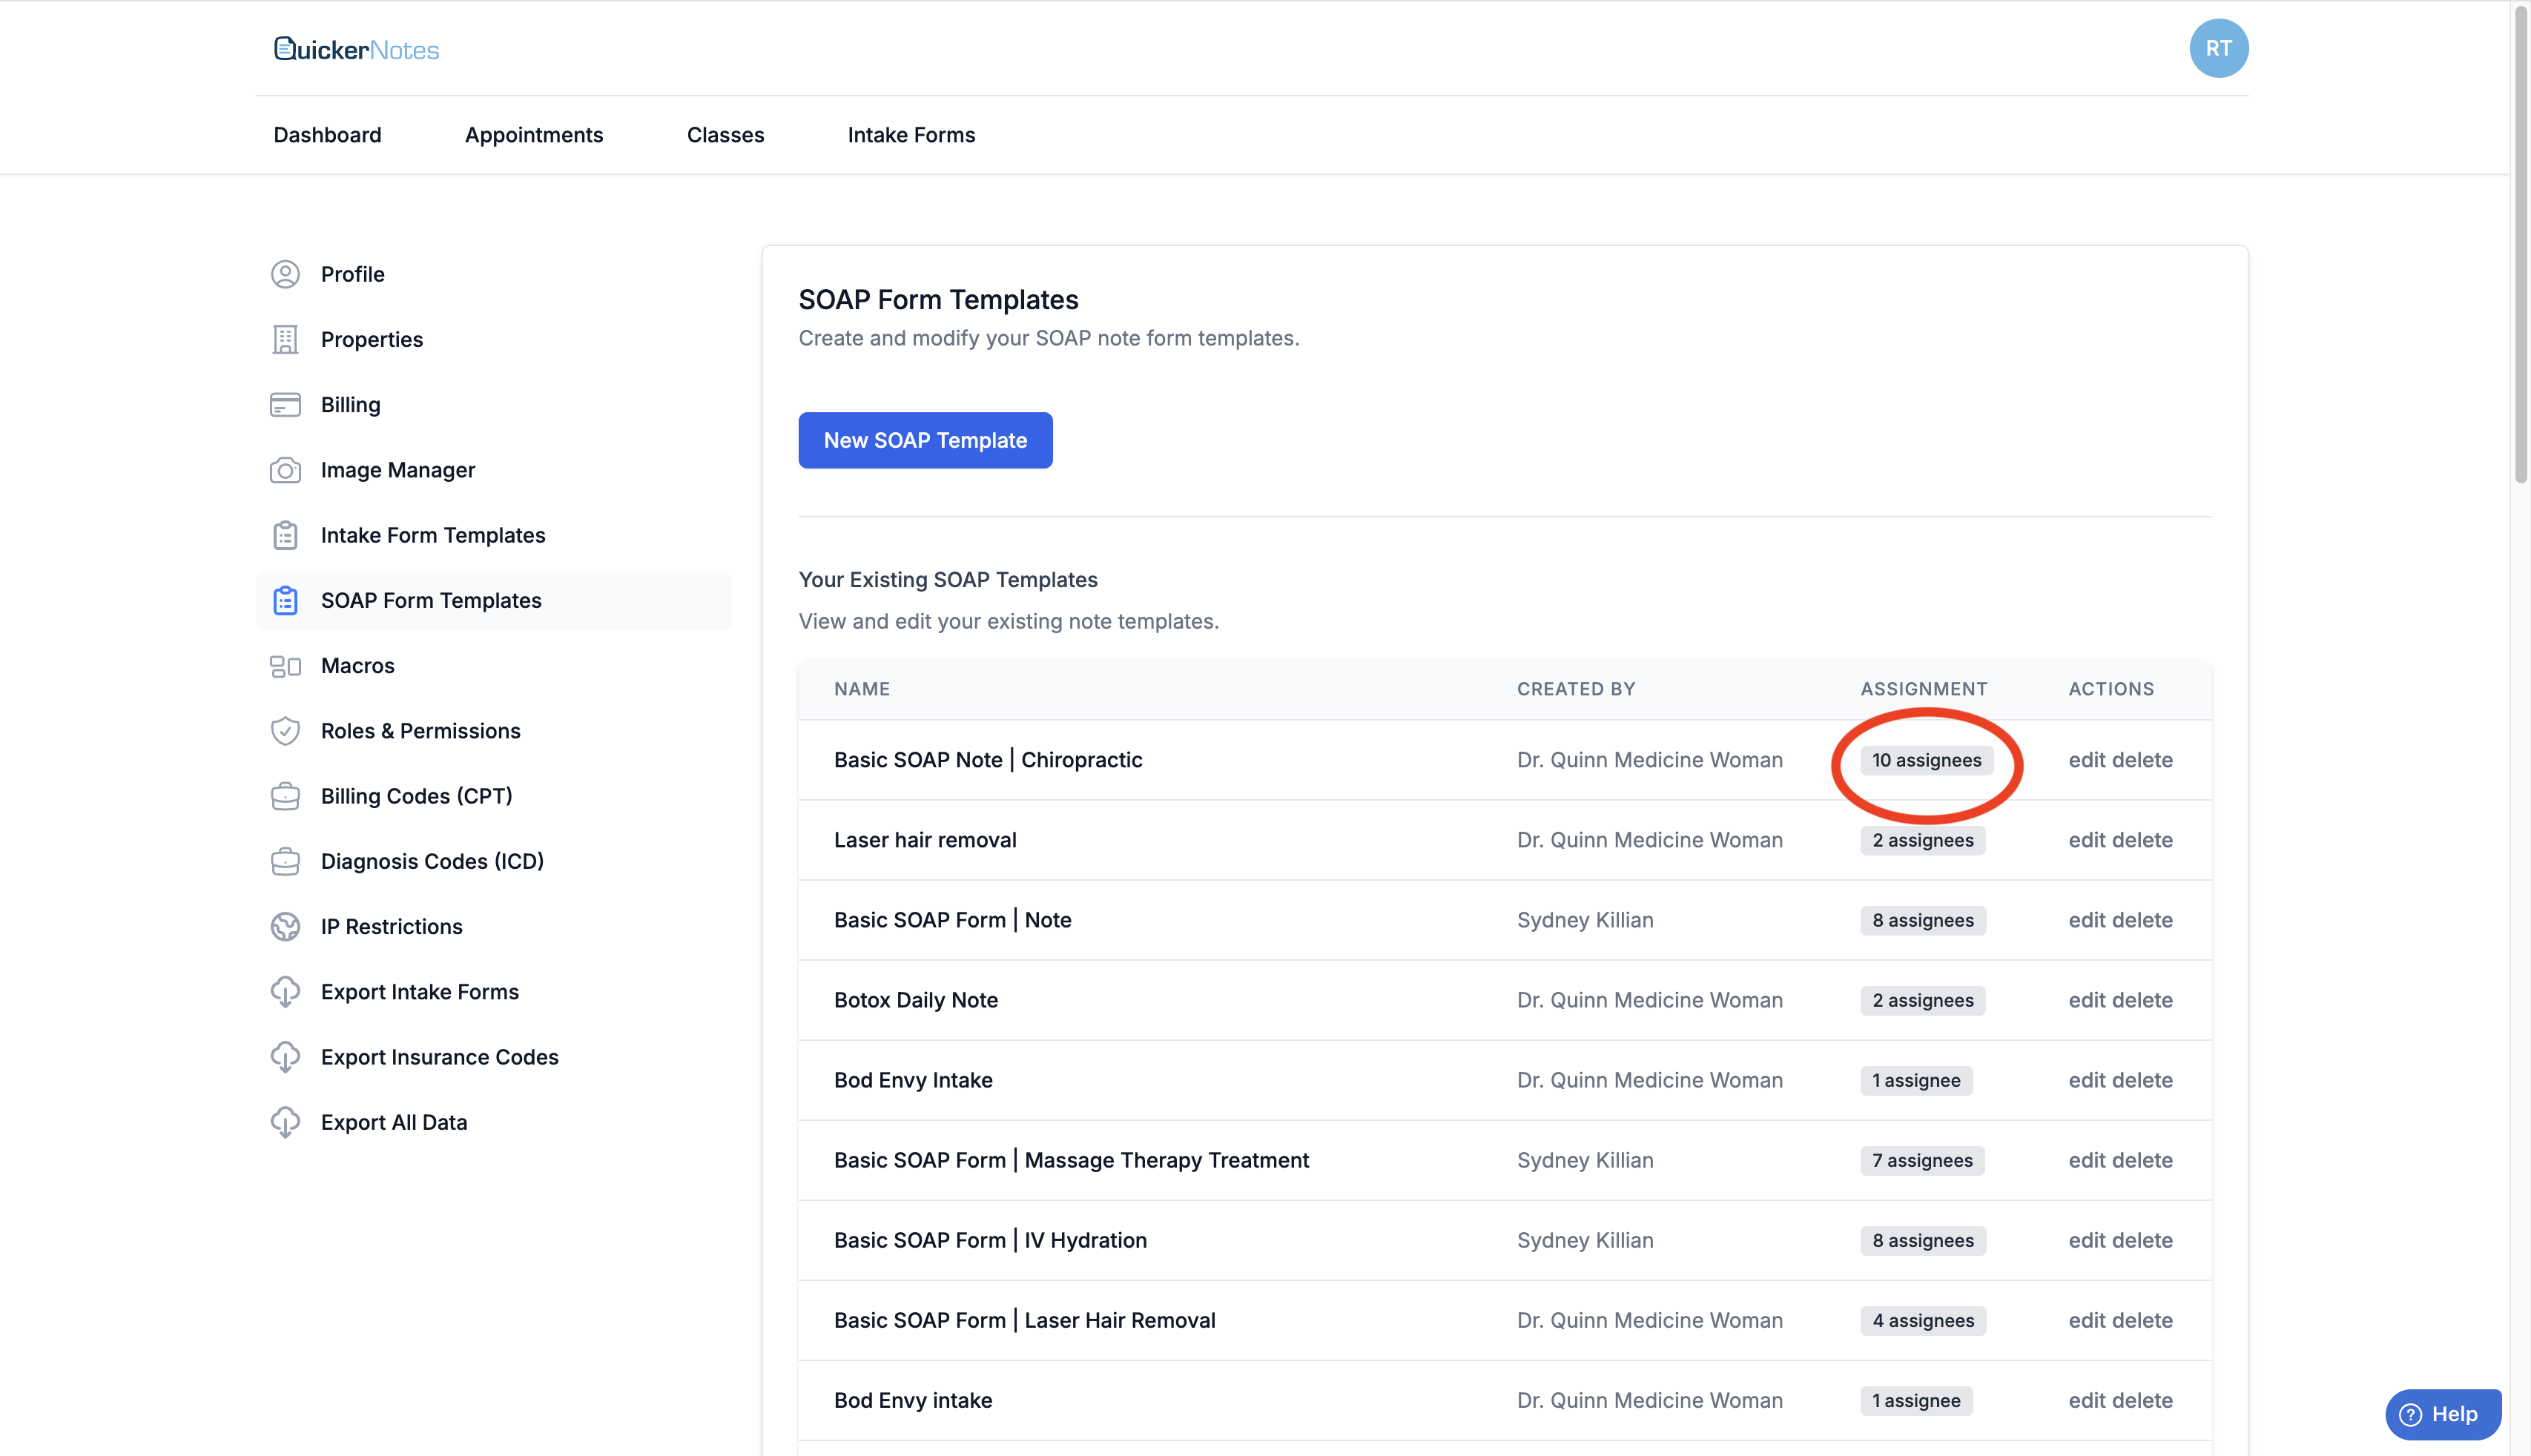Click the Macros icon in sidebar

click(285, 666)
